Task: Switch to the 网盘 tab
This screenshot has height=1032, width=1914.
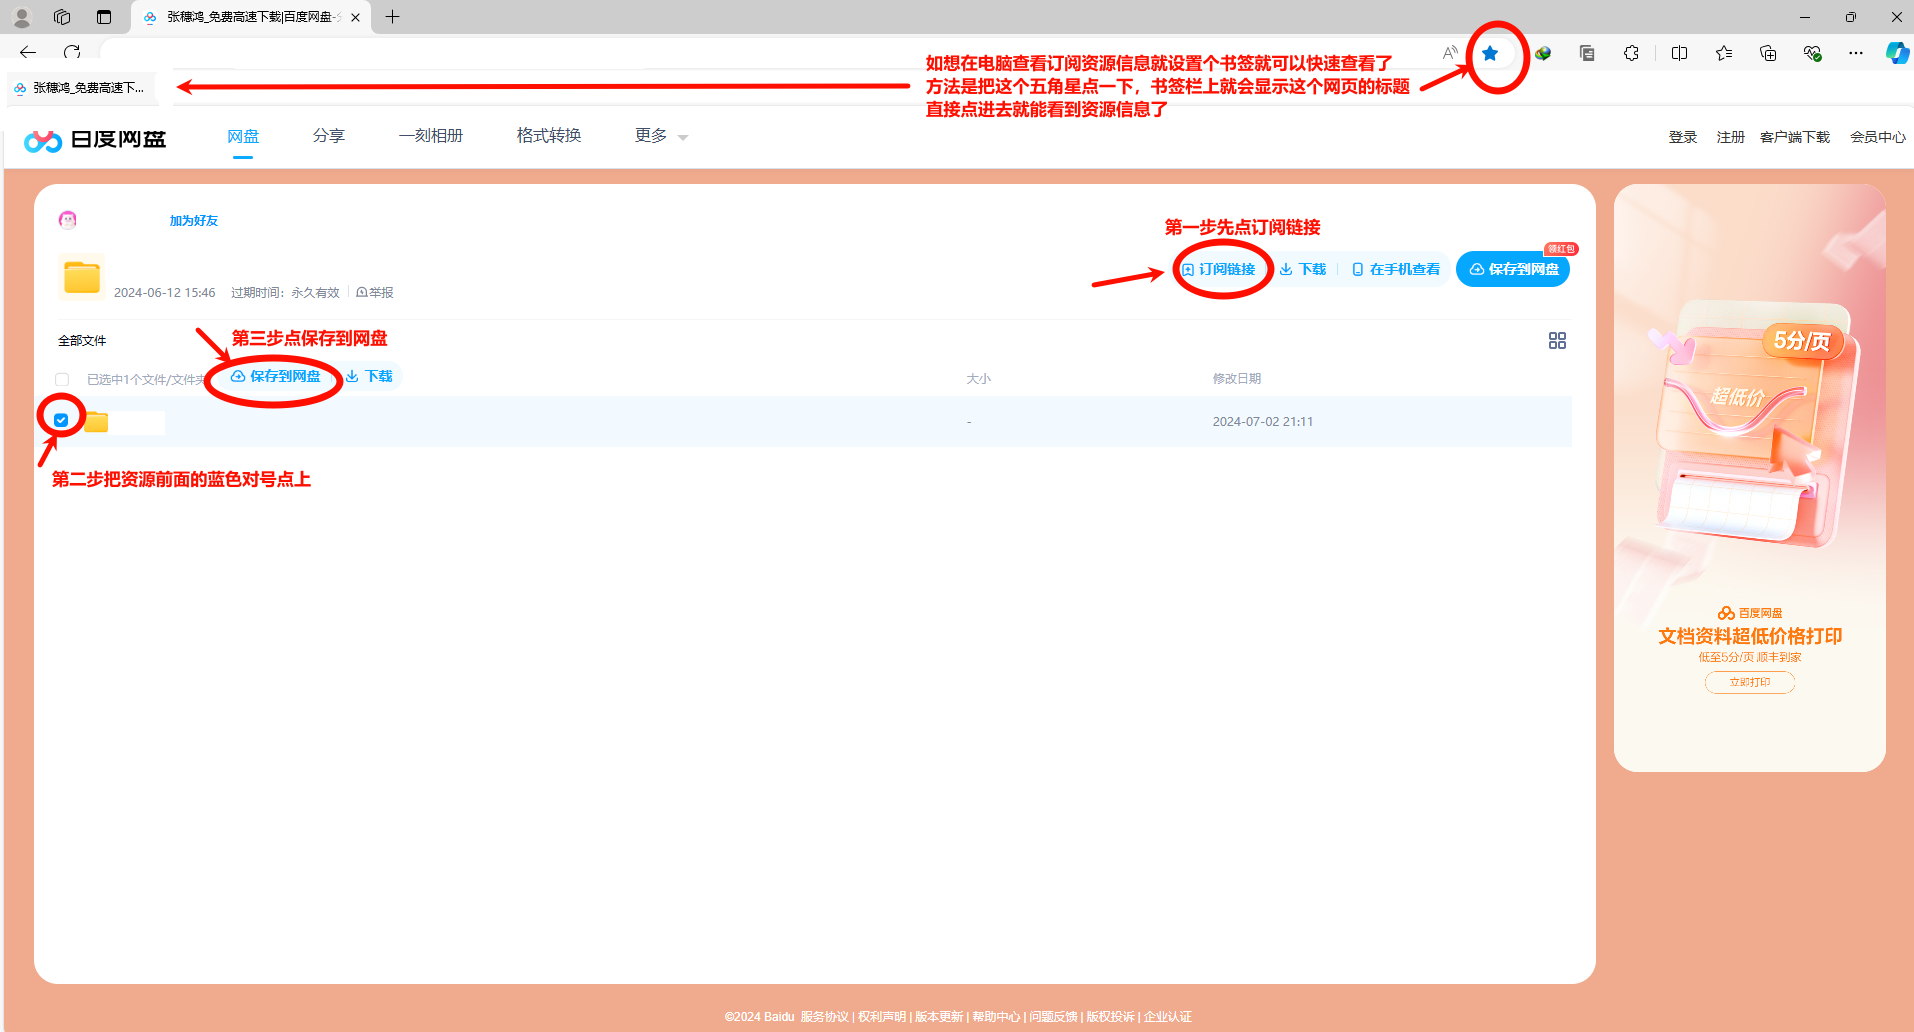Action: pyautogui.click(x=243, y=136)
